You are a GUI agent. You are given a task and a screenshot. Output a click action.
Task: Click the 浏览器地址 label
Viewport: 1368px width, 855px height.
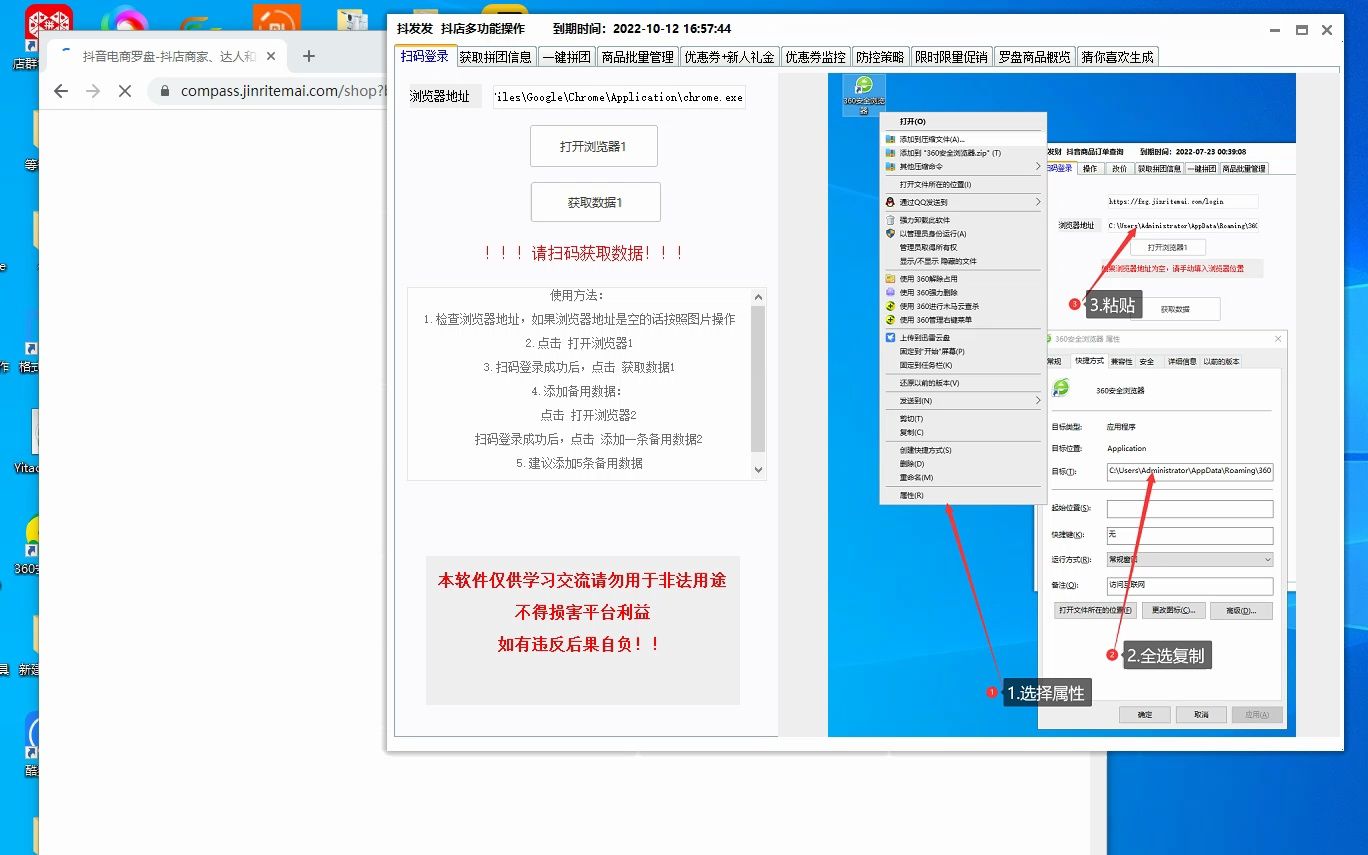(x=439, y=97)
